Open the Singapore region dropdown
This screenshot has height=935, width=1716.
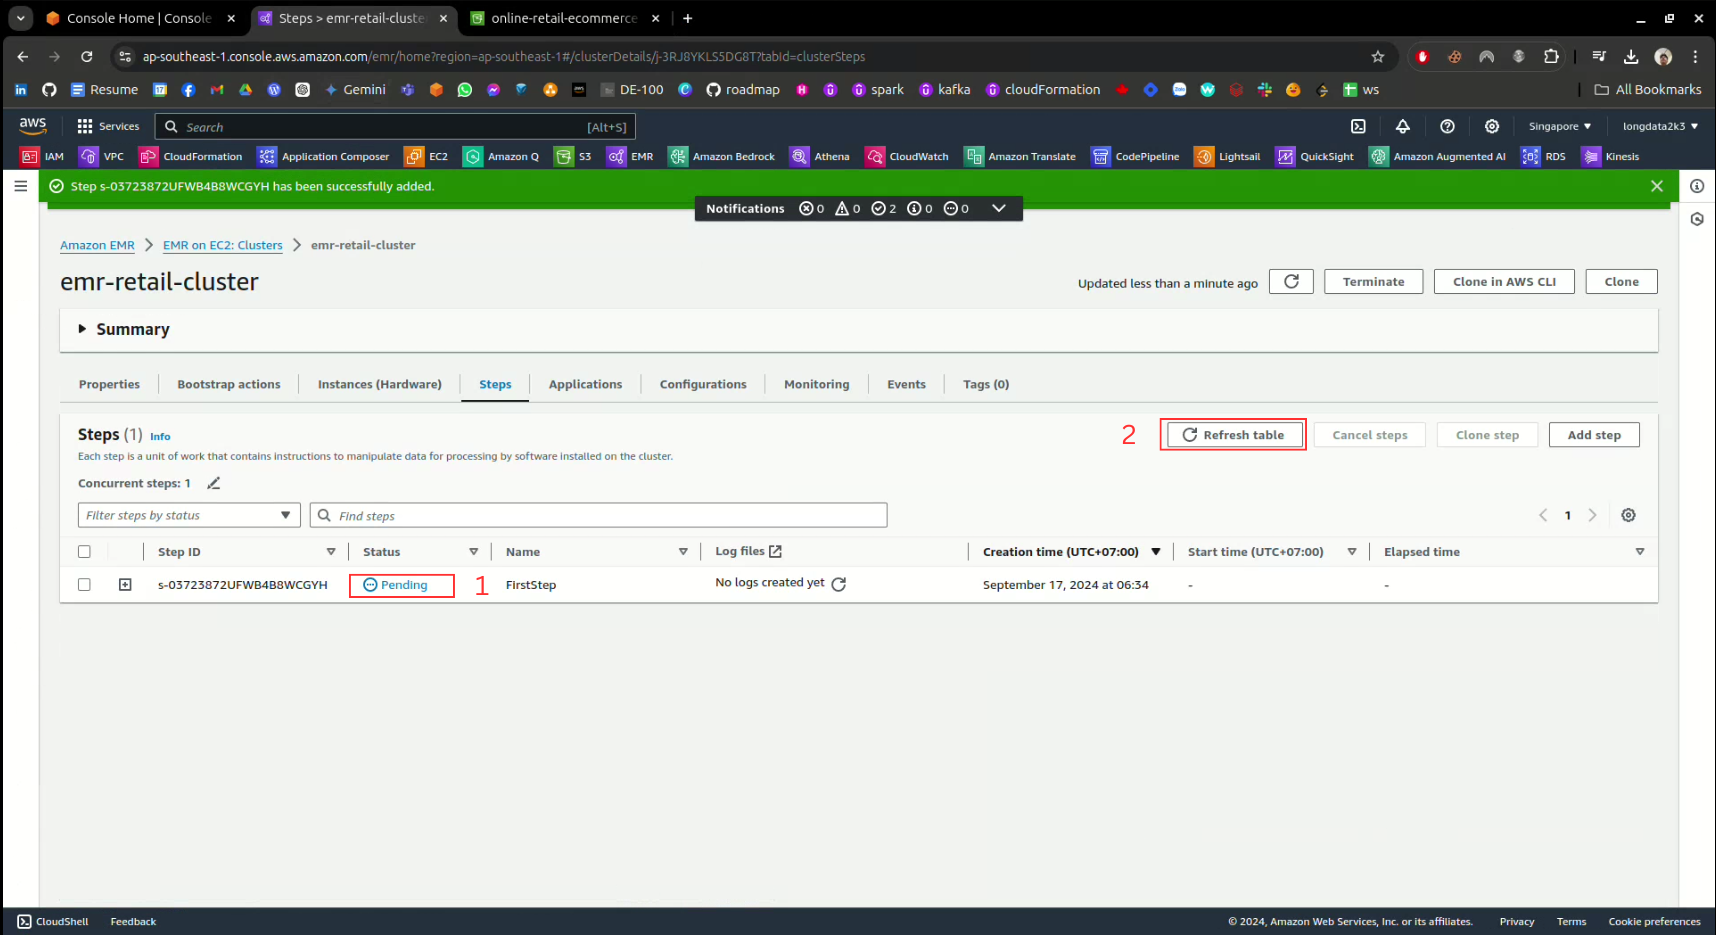coord(1559,126)
